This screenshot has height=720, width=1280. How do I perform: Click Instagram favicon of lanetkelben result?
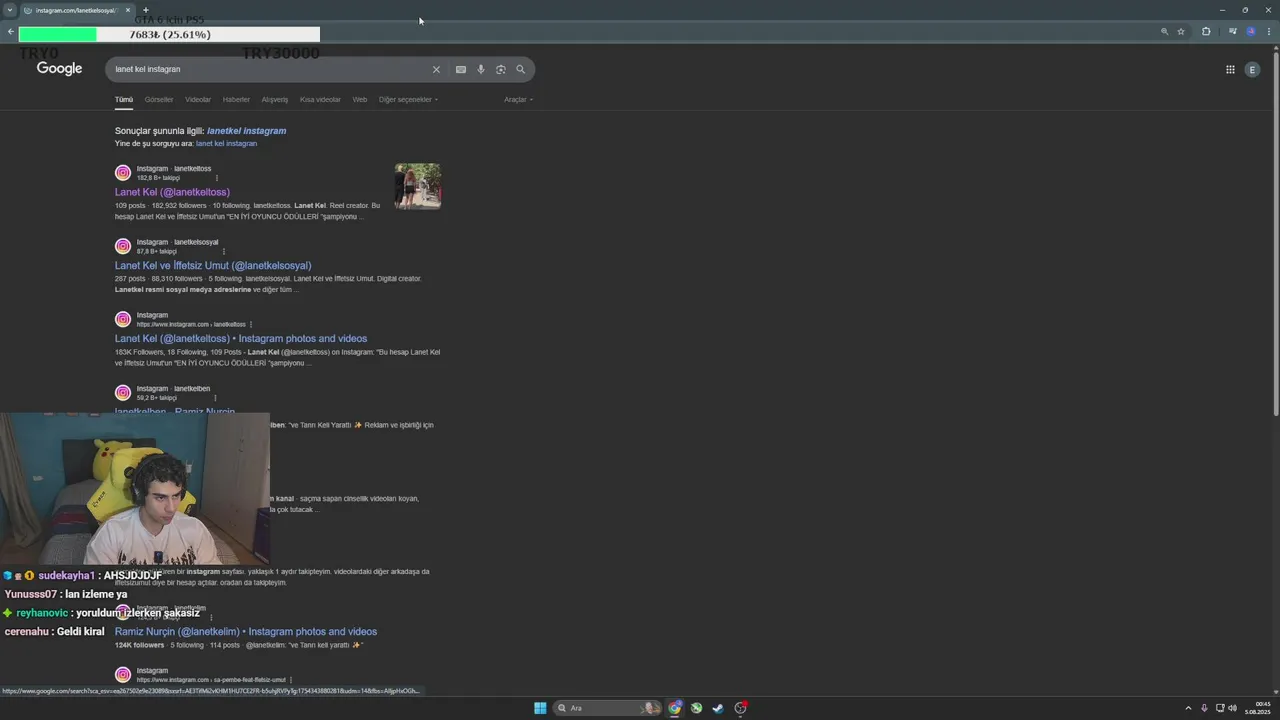click(123, 393)
